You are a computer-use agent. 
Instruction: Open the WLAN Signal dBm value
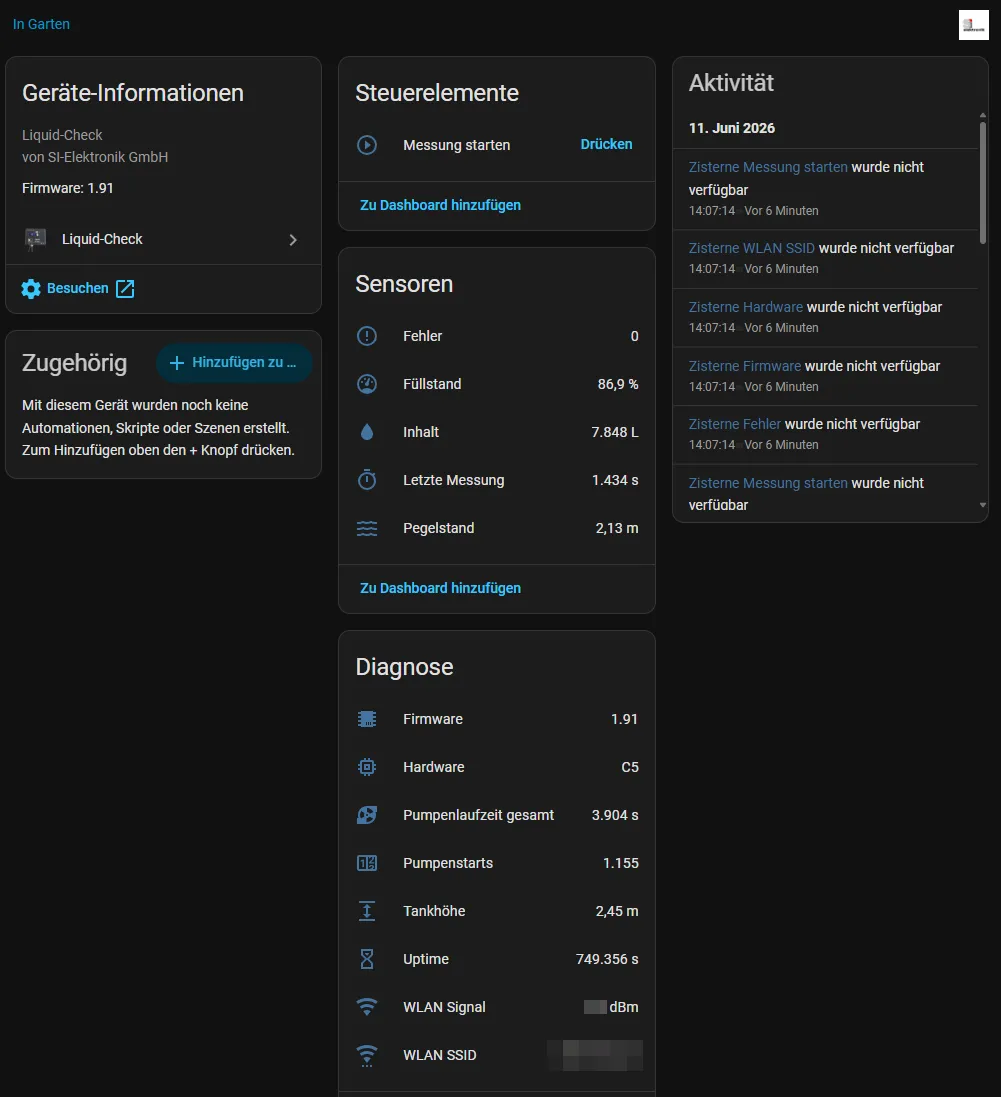611,1007
